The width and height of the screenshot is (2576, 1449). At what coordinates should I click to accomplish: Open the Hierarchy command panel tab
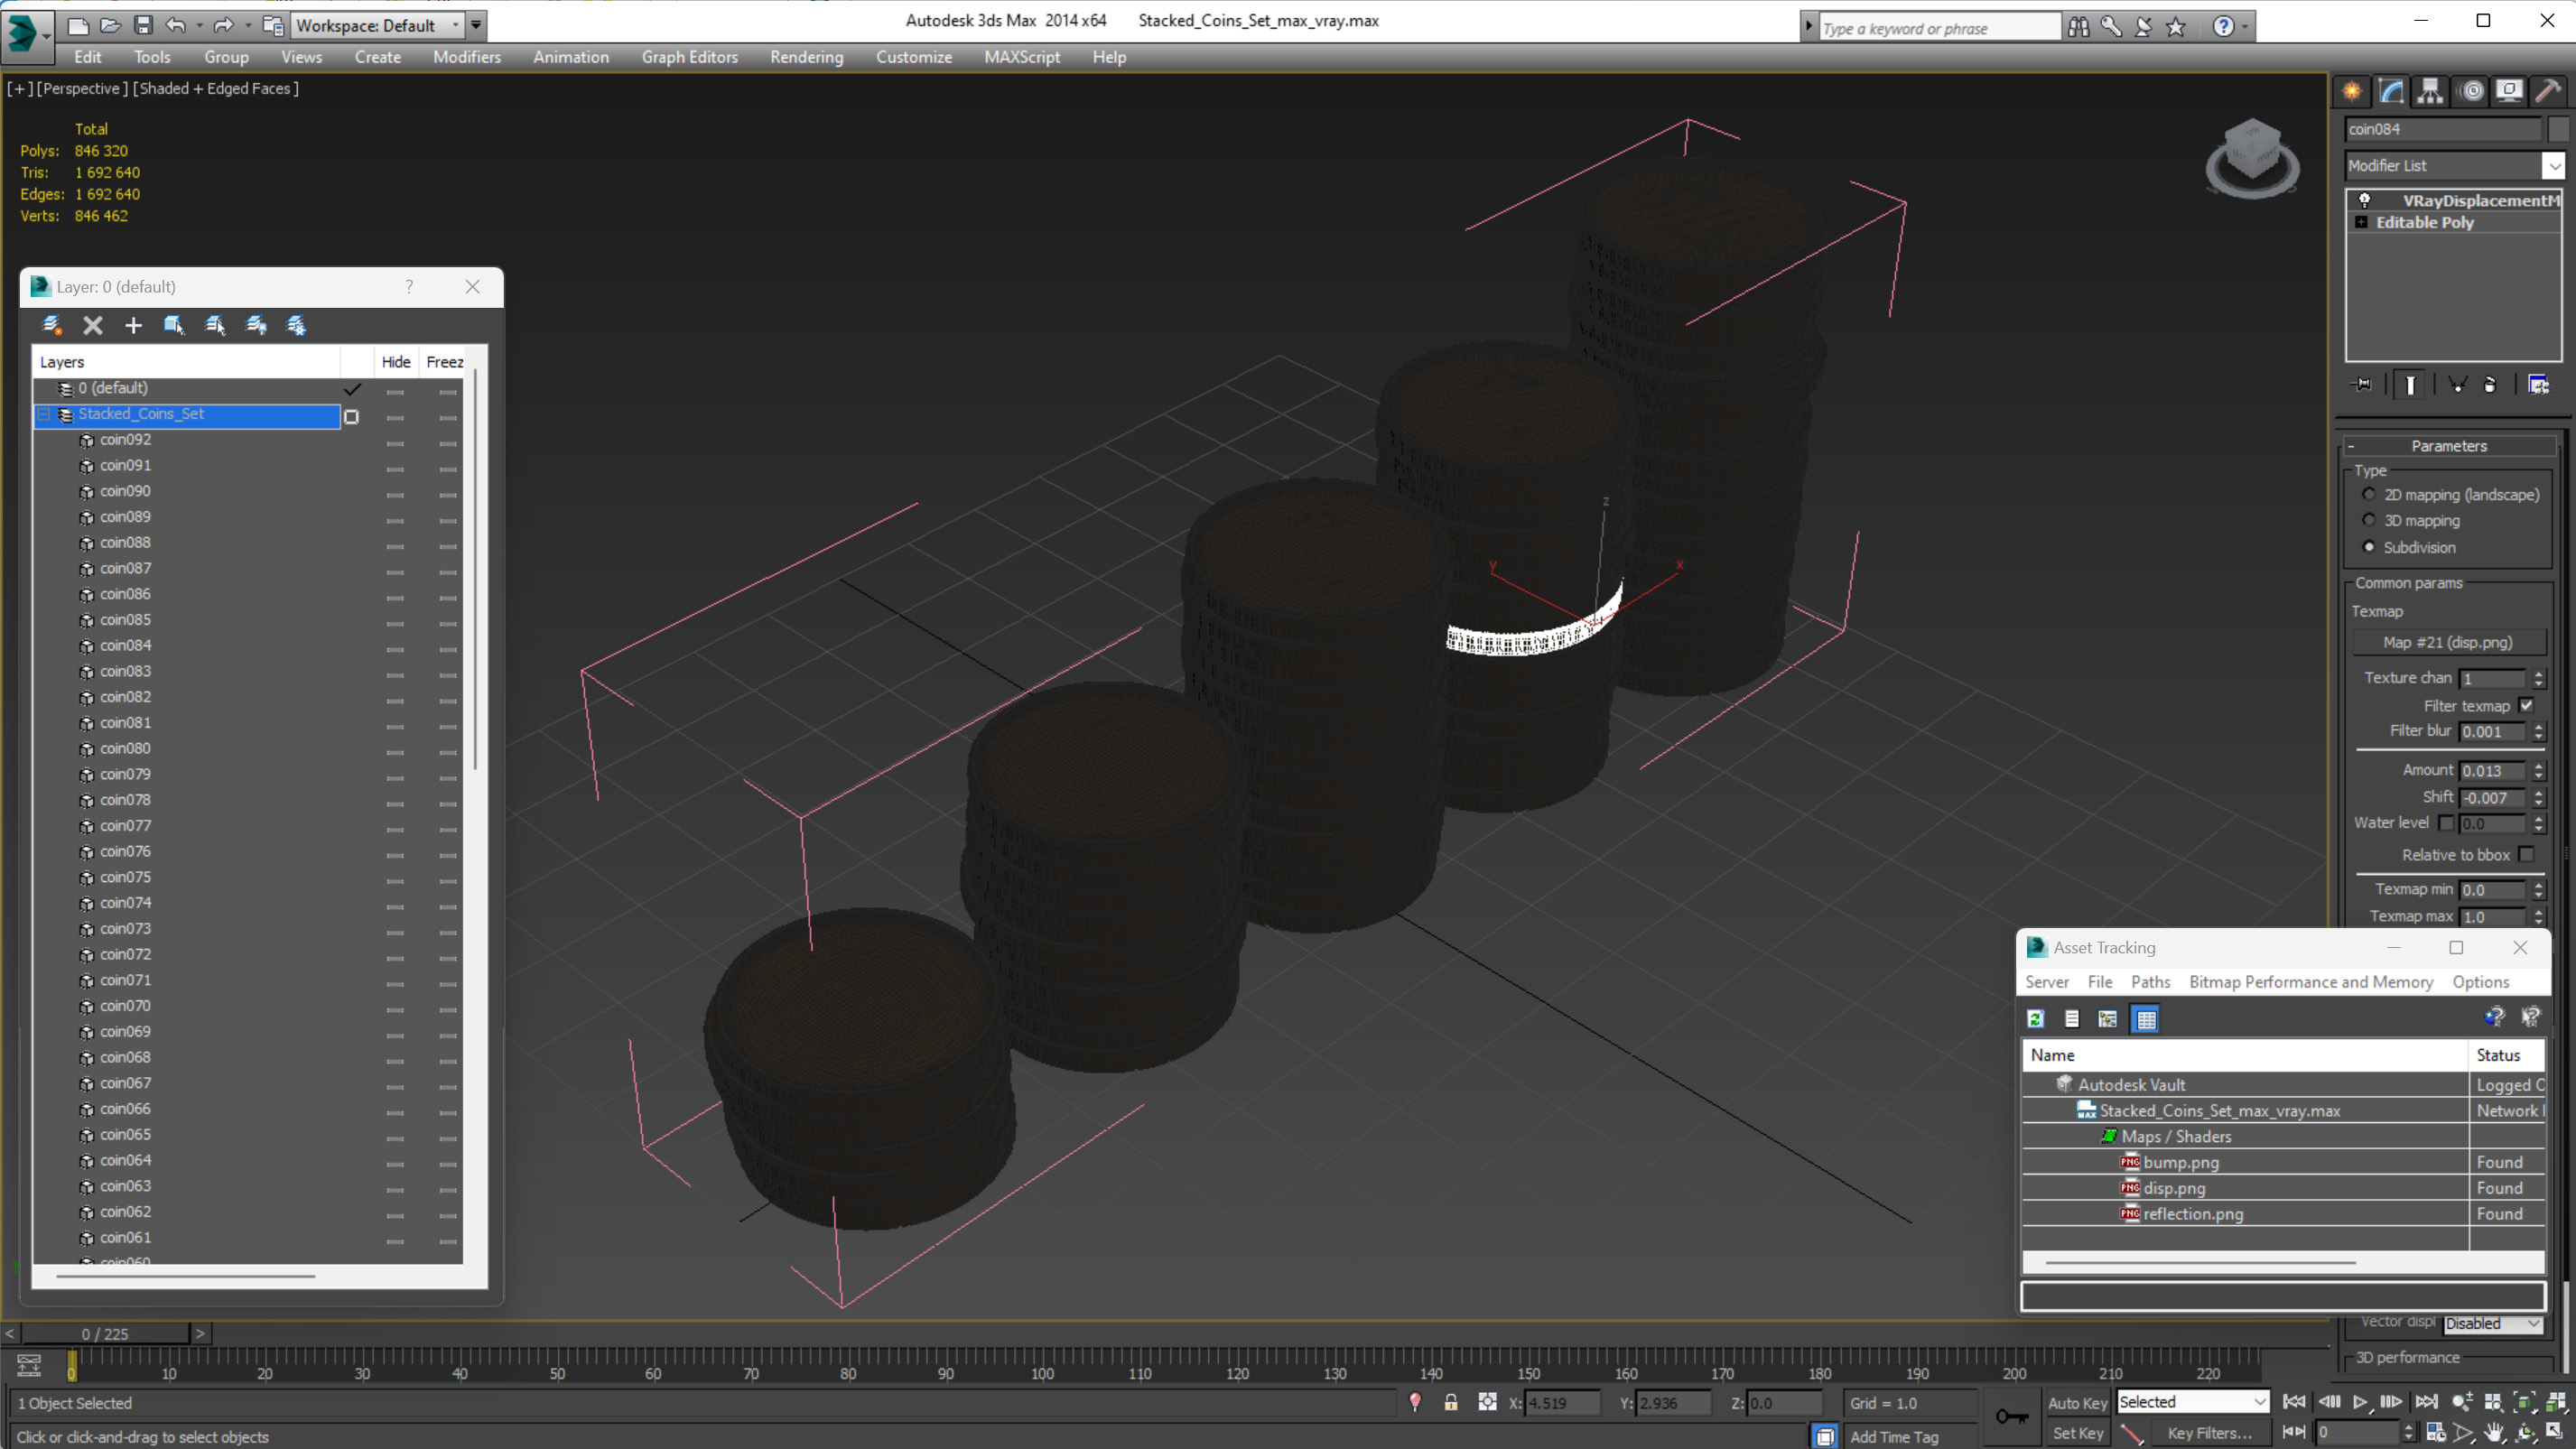2430,92
